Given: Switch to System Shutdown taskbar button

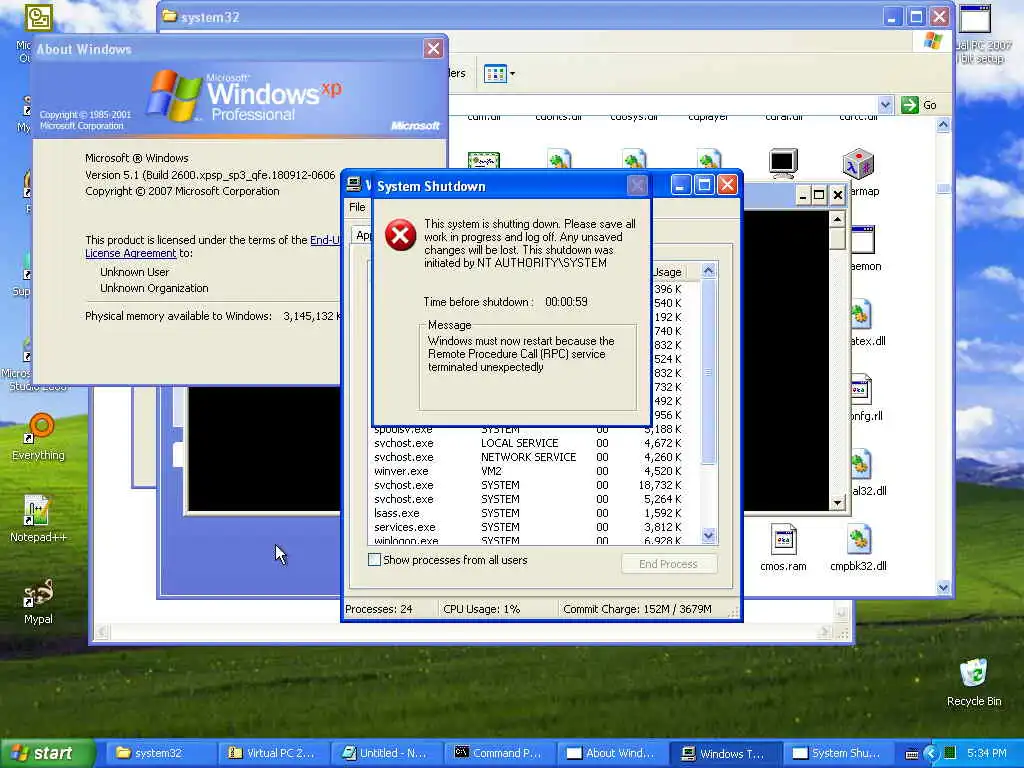Looking at the screenshot, I should (839, 753).
